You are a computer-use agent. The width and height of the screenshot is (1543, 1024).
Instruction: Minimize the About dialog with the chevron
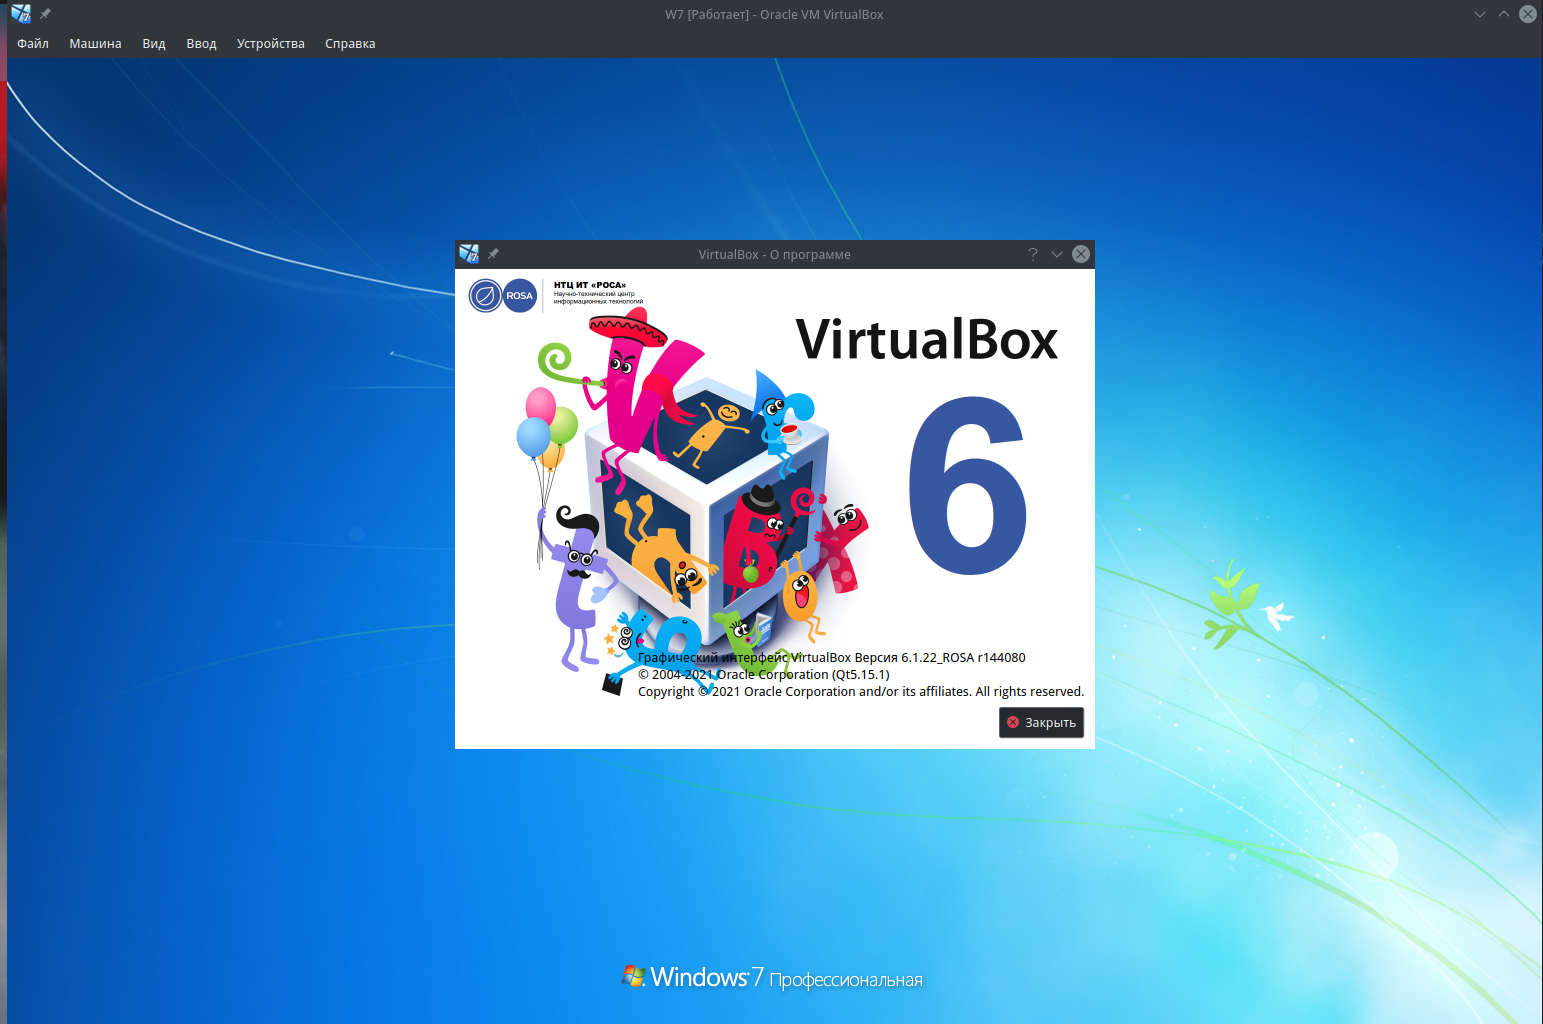pyautogui.click(x=1057, y=254)
